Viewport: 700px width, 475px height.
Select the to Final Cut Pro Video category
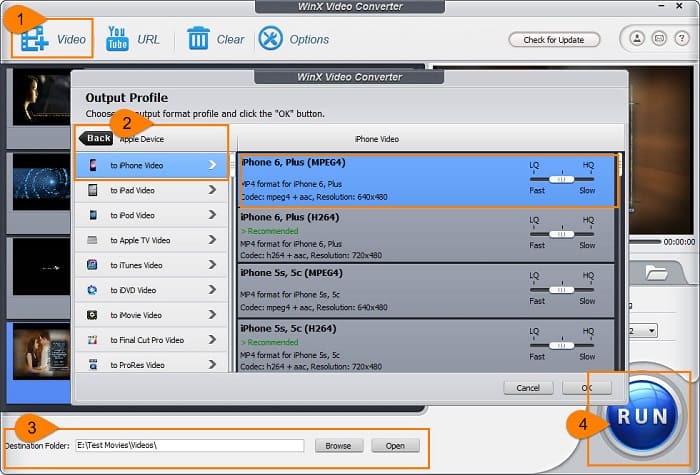(x=152, y=340)
